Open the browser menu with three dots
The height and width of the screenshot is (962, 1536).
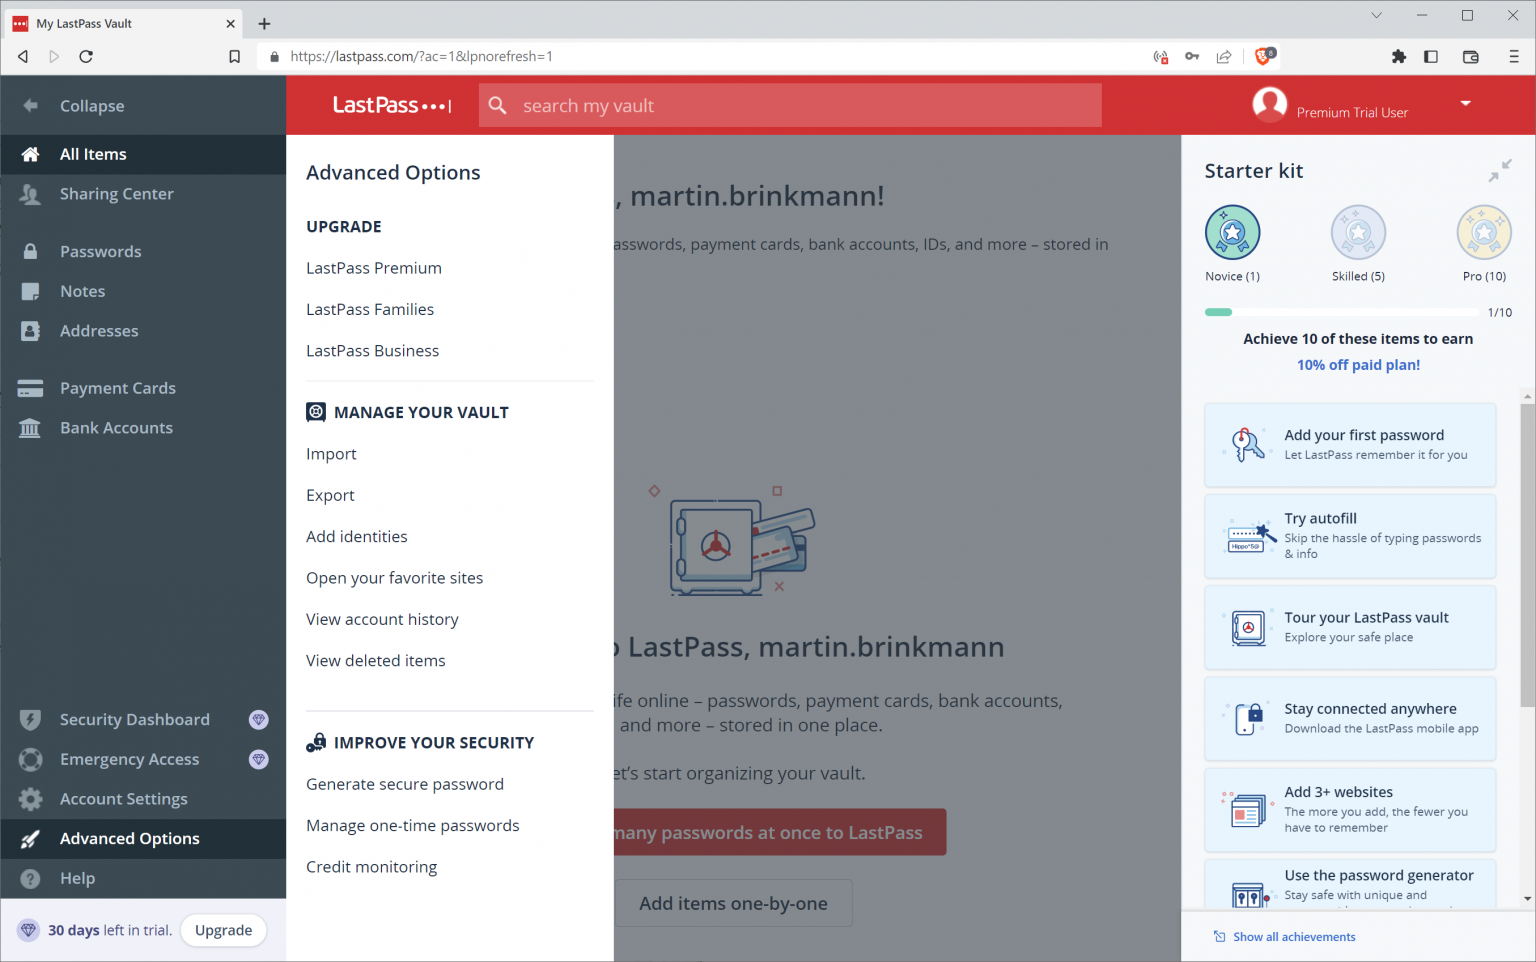point(1514,56)
